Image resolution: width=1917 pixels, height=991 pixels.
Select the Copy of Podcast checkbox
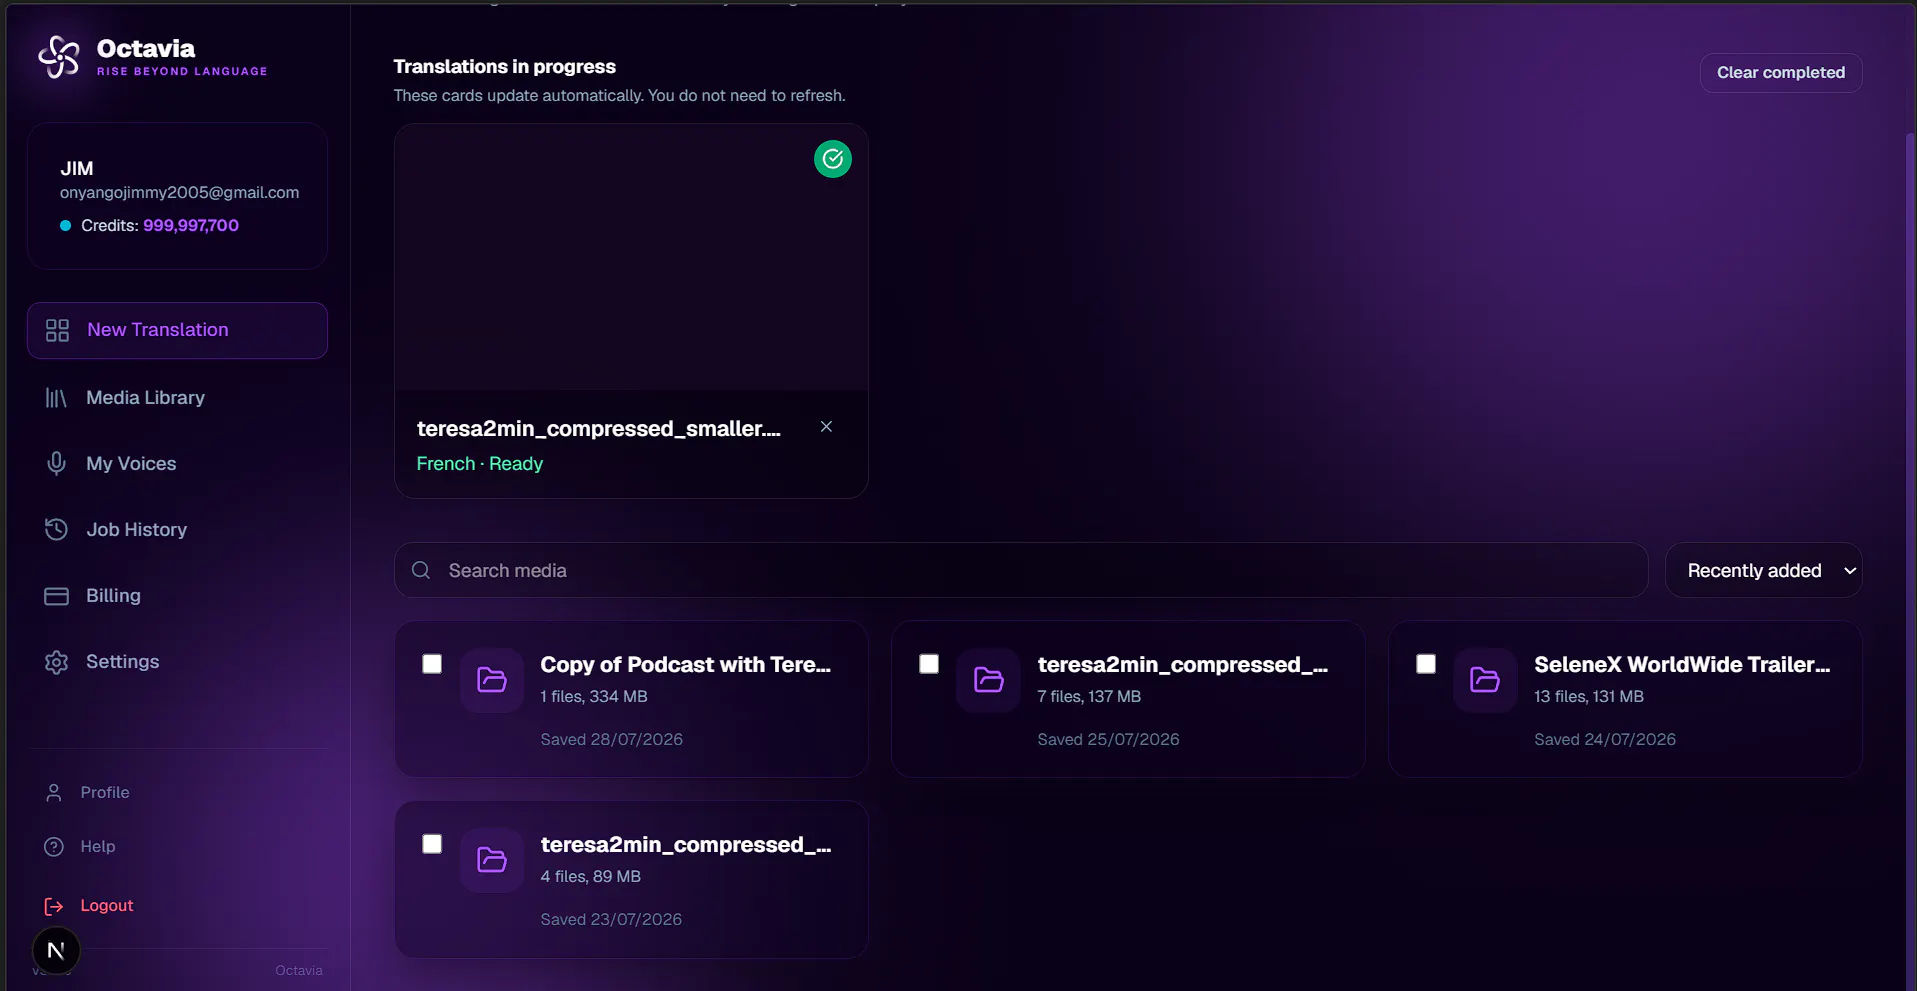coord(432,664)
